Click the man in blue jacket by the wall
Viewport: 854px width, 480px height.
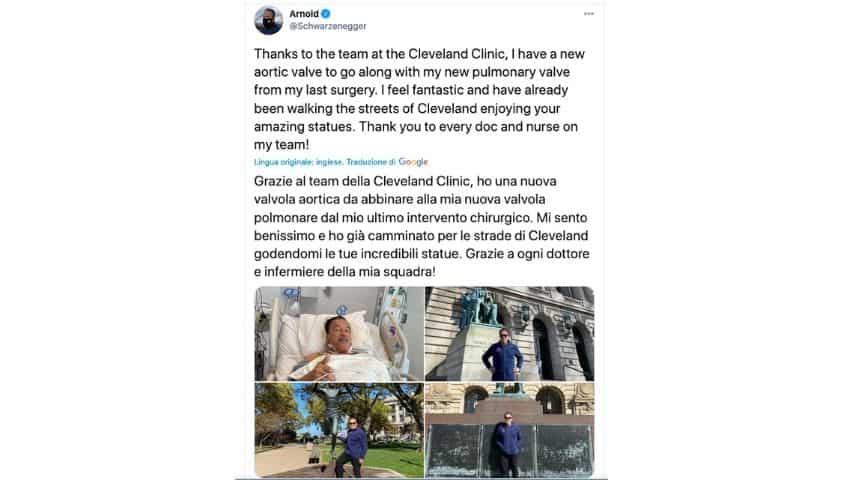coord(507,443)
